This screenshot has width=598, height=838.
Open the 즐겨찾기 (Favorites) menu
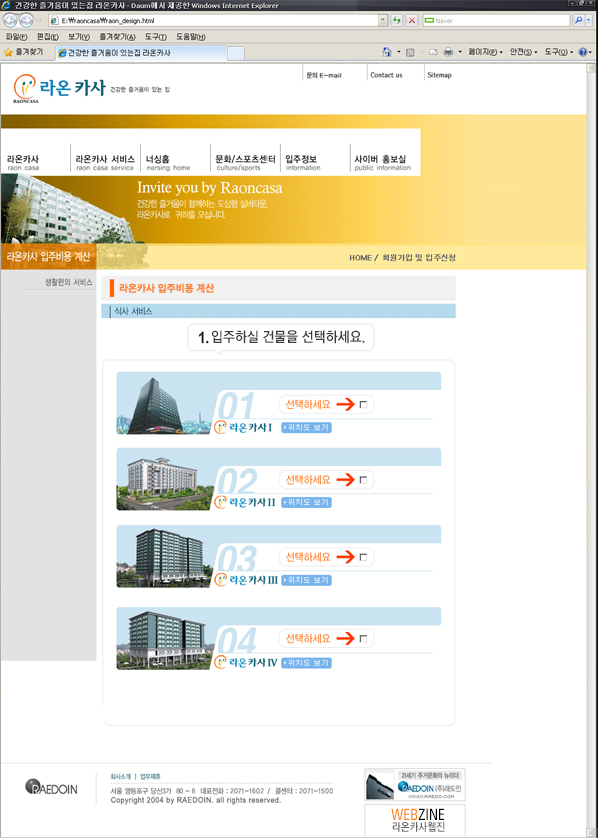pyautogui.click(x=117, y=37)
